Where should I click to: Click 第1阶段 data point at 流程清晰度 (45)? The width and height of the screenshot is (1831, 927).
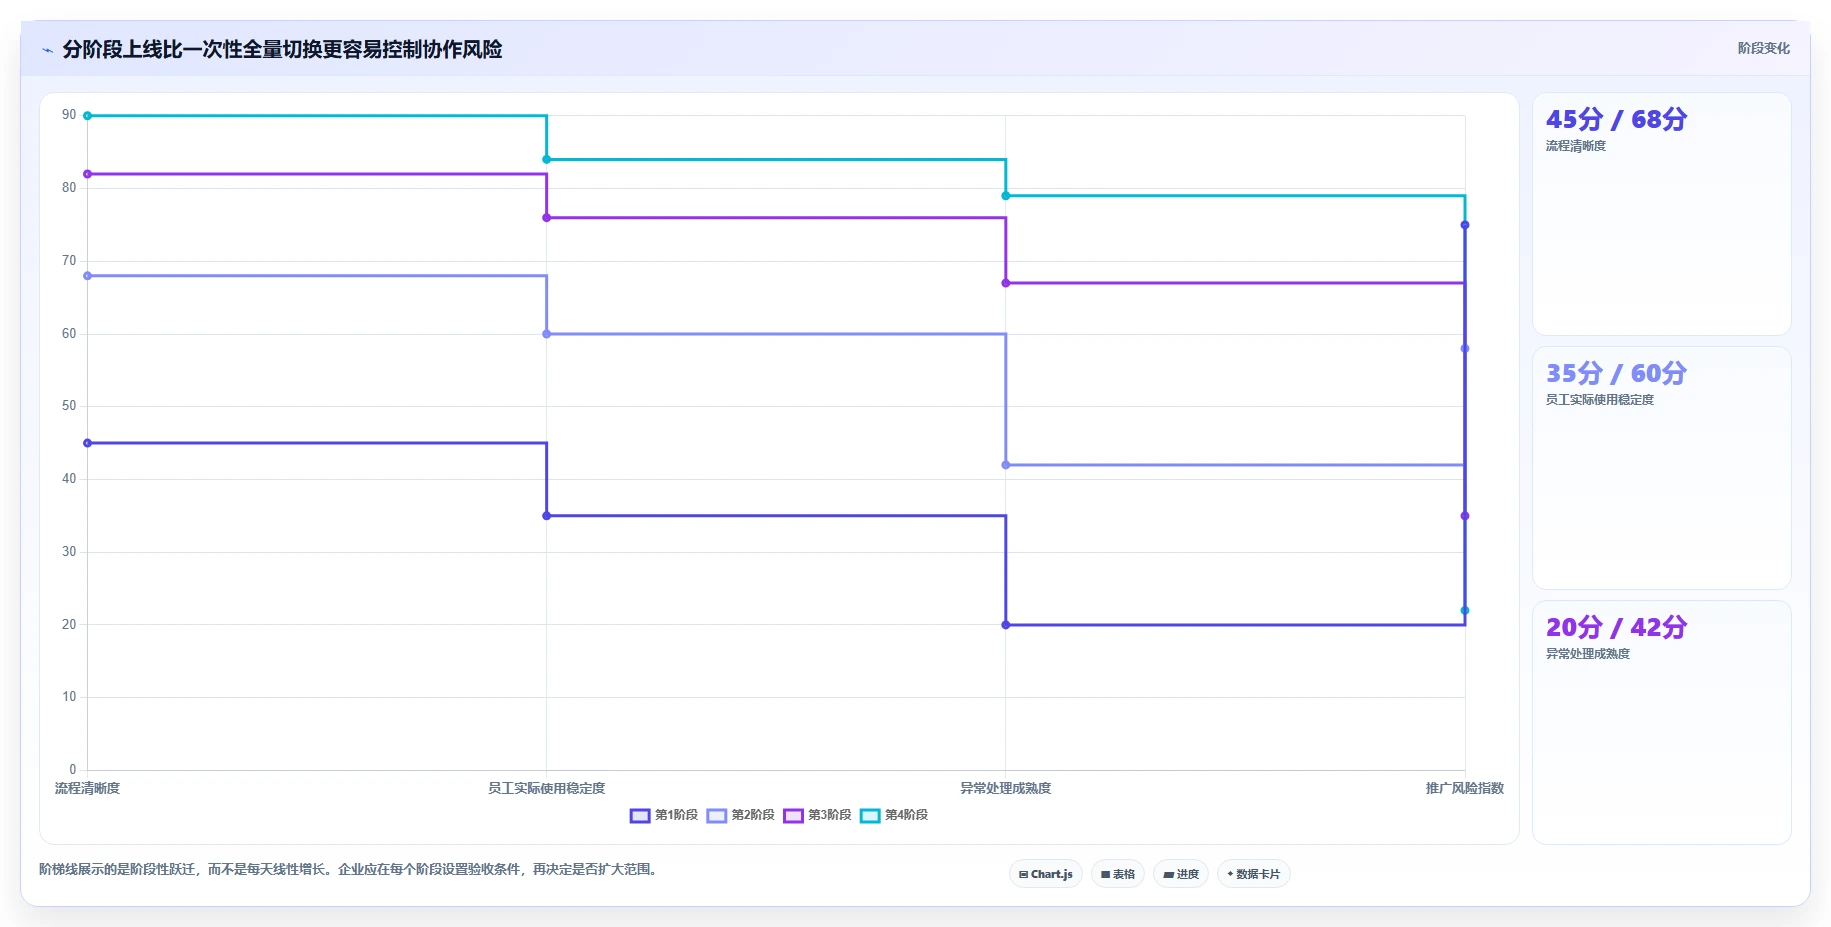88,443
